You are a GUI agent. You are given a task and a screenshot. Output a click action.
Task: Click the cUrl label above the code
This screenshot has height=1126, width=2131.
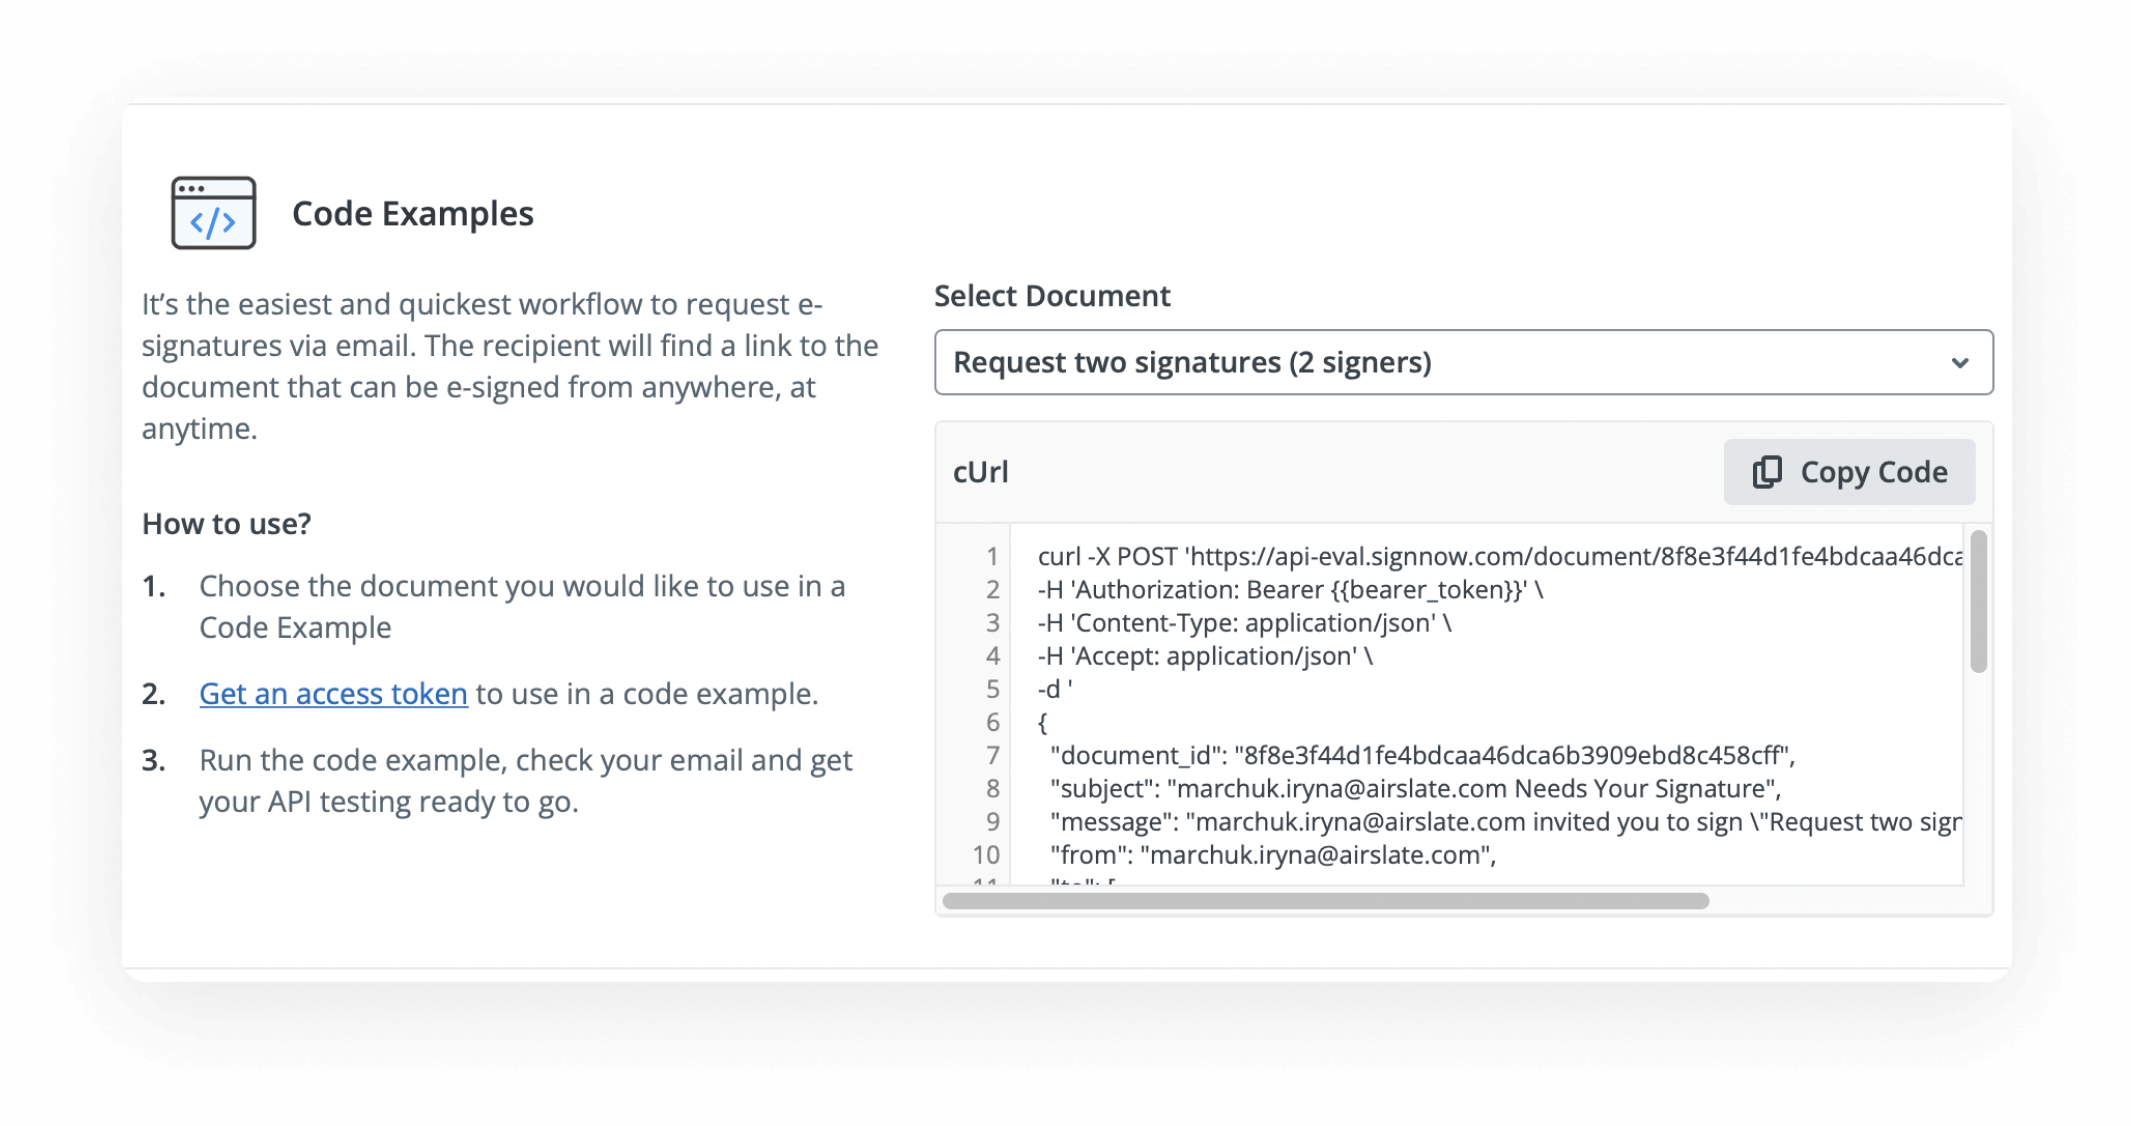point(980,472)
